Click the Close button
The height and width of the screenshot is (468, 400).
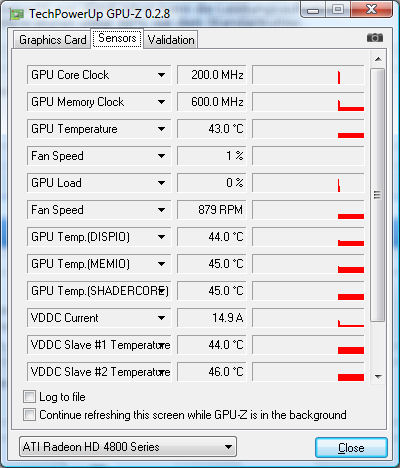coord(351,448)
